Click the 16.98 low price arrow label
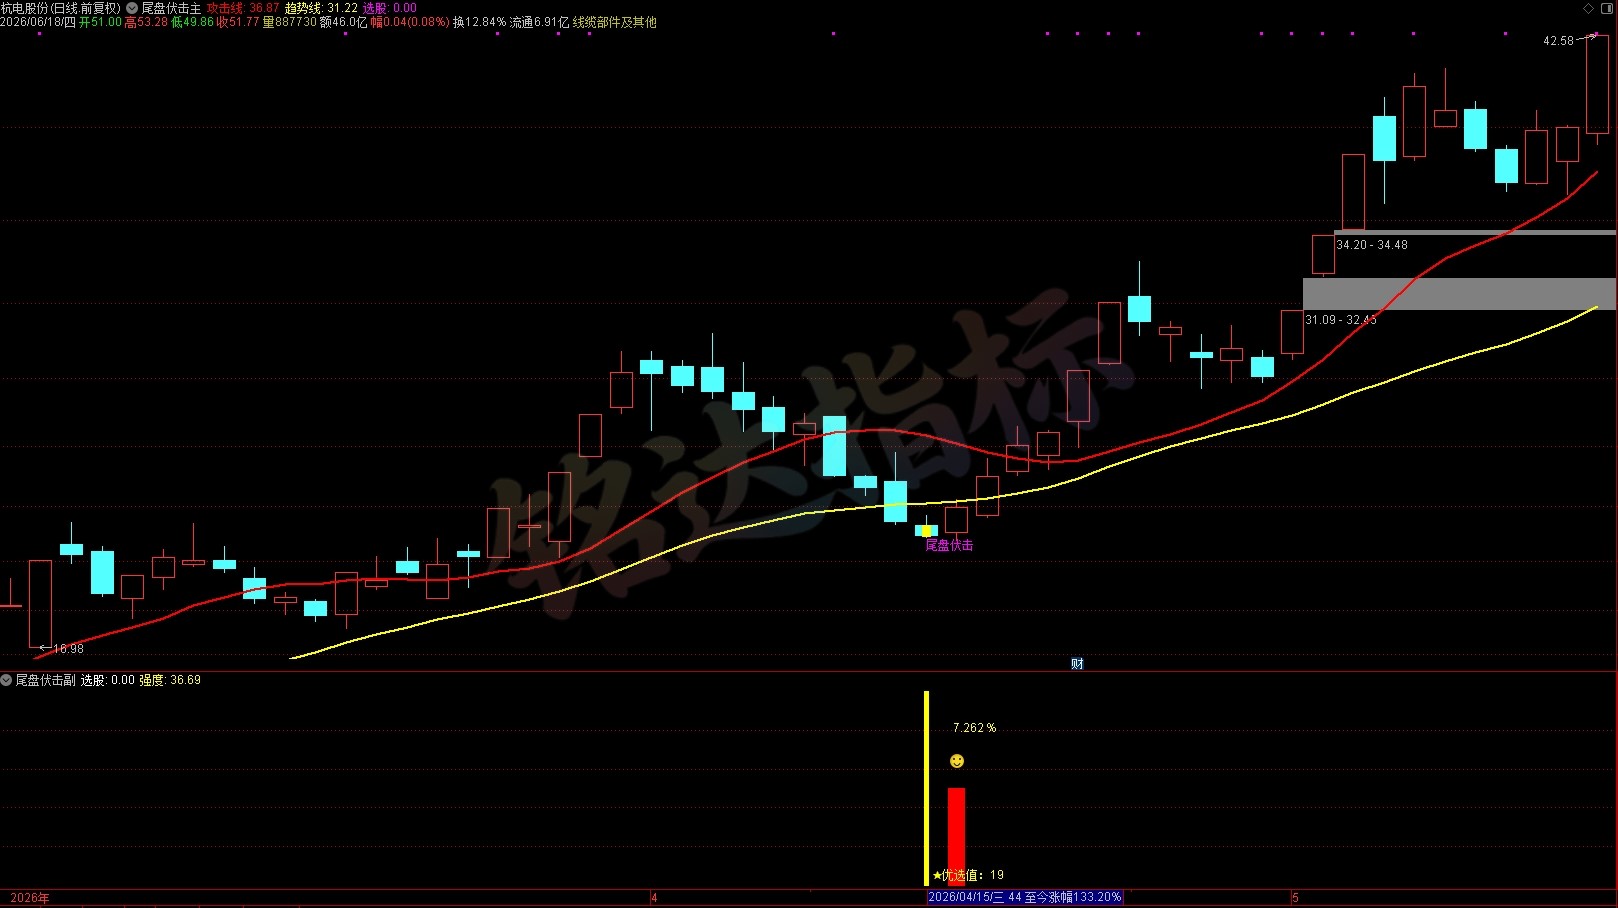Image resolution: width=1618 pixels, height=908 pixels. tap(62, 649)
